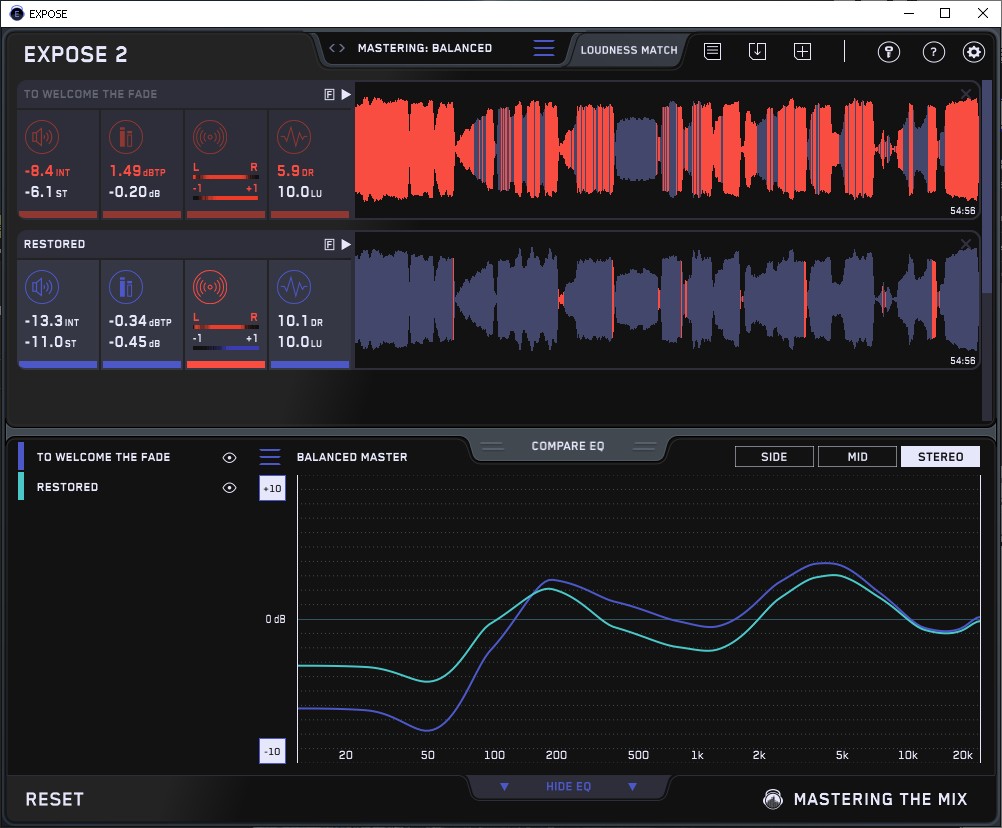Open the settings gear icon
The height and width of the screenshot is (828, 1002).
pyautogui.click(x=974, y=52)
